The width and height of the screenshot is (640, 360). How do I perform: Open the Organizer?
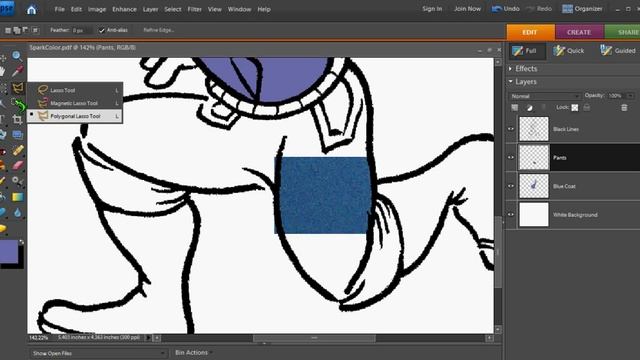[x=582, y=9]
